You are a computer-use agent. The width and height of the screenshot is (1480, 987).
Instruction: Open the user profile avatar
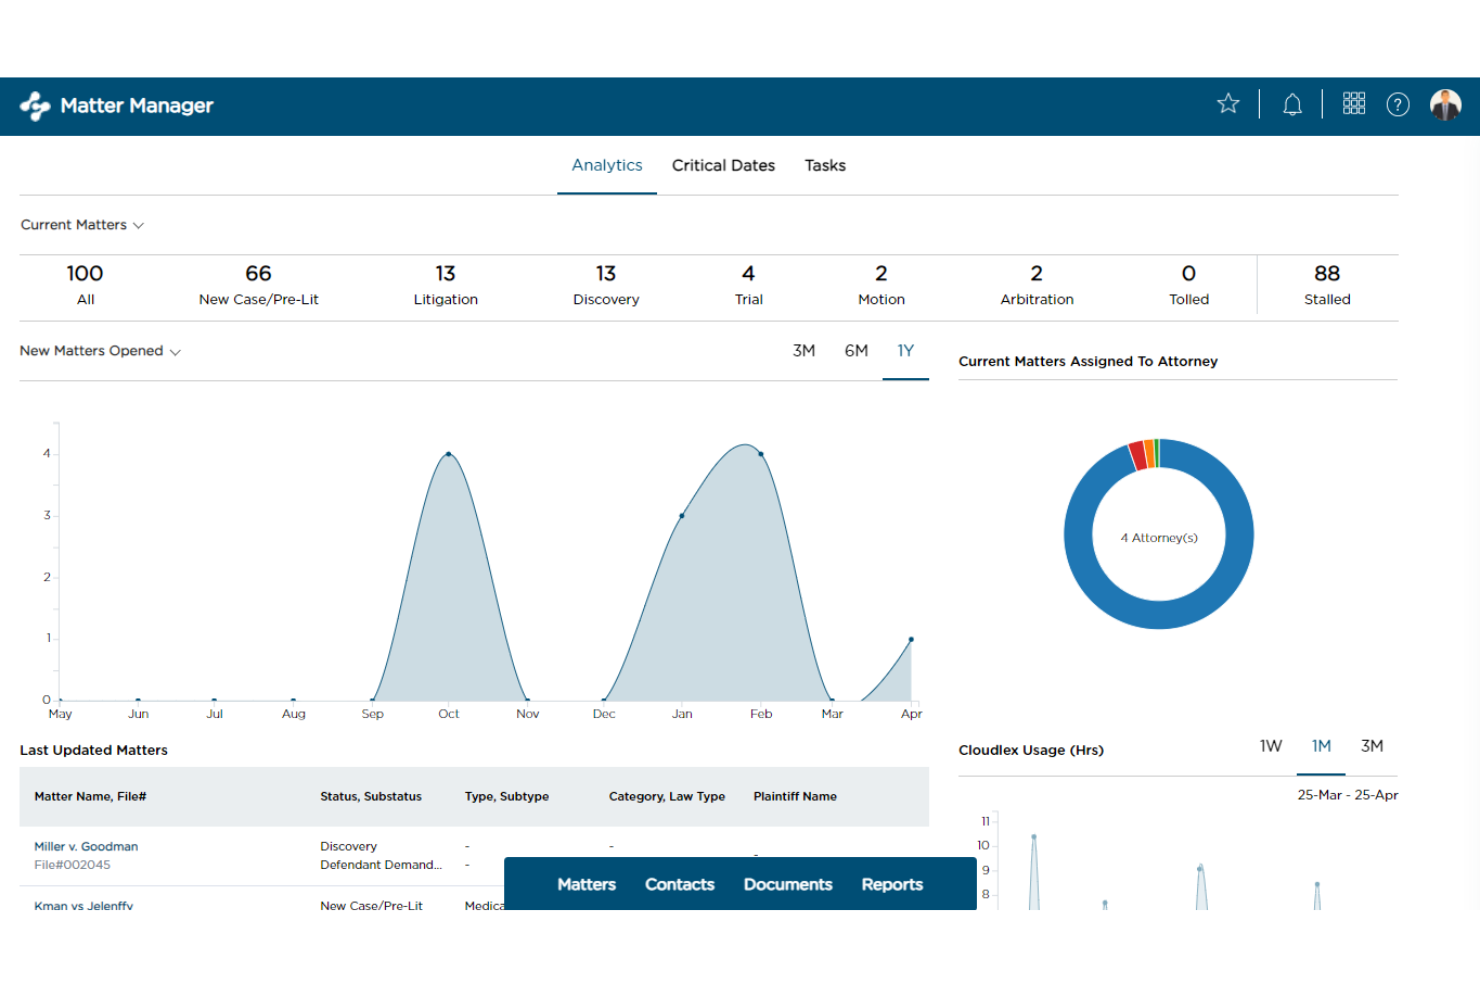(x=1445, y=103)
